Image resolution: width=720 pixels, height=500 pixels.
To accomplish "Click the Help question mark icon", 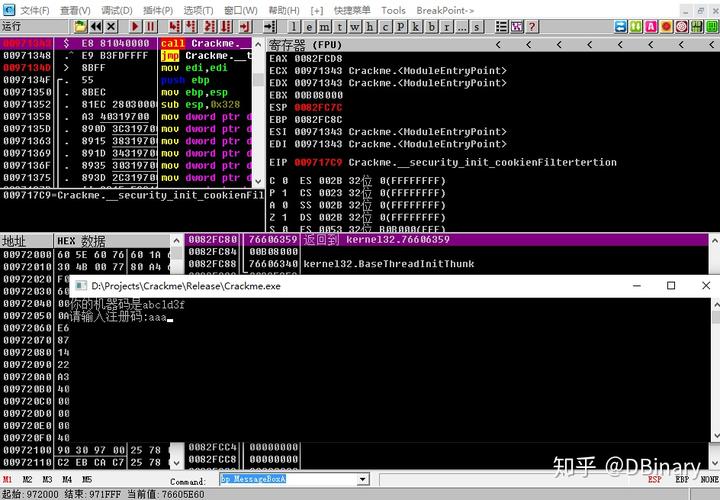I will click(532, 27).
